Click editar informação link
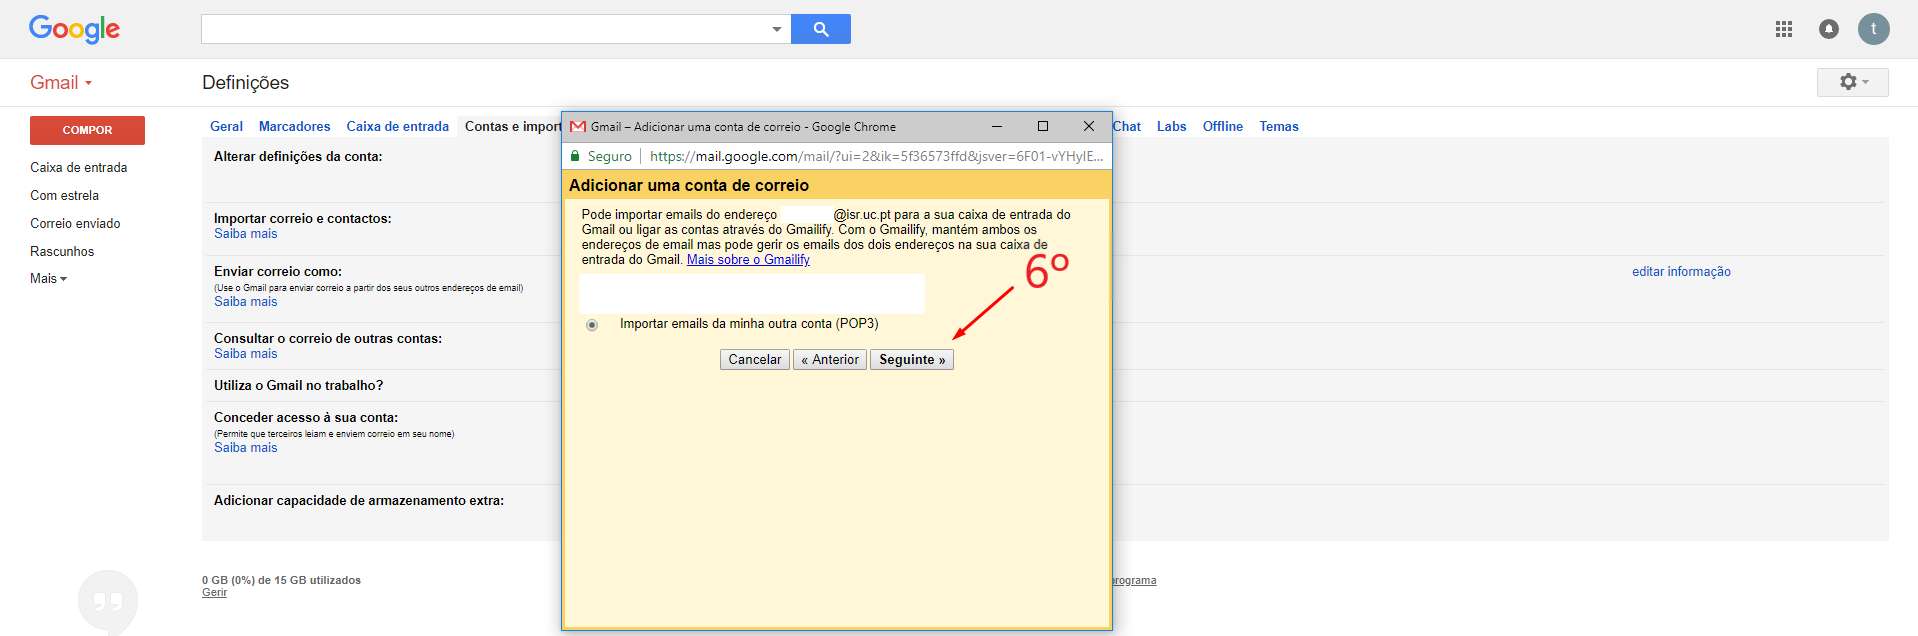 1681,272
